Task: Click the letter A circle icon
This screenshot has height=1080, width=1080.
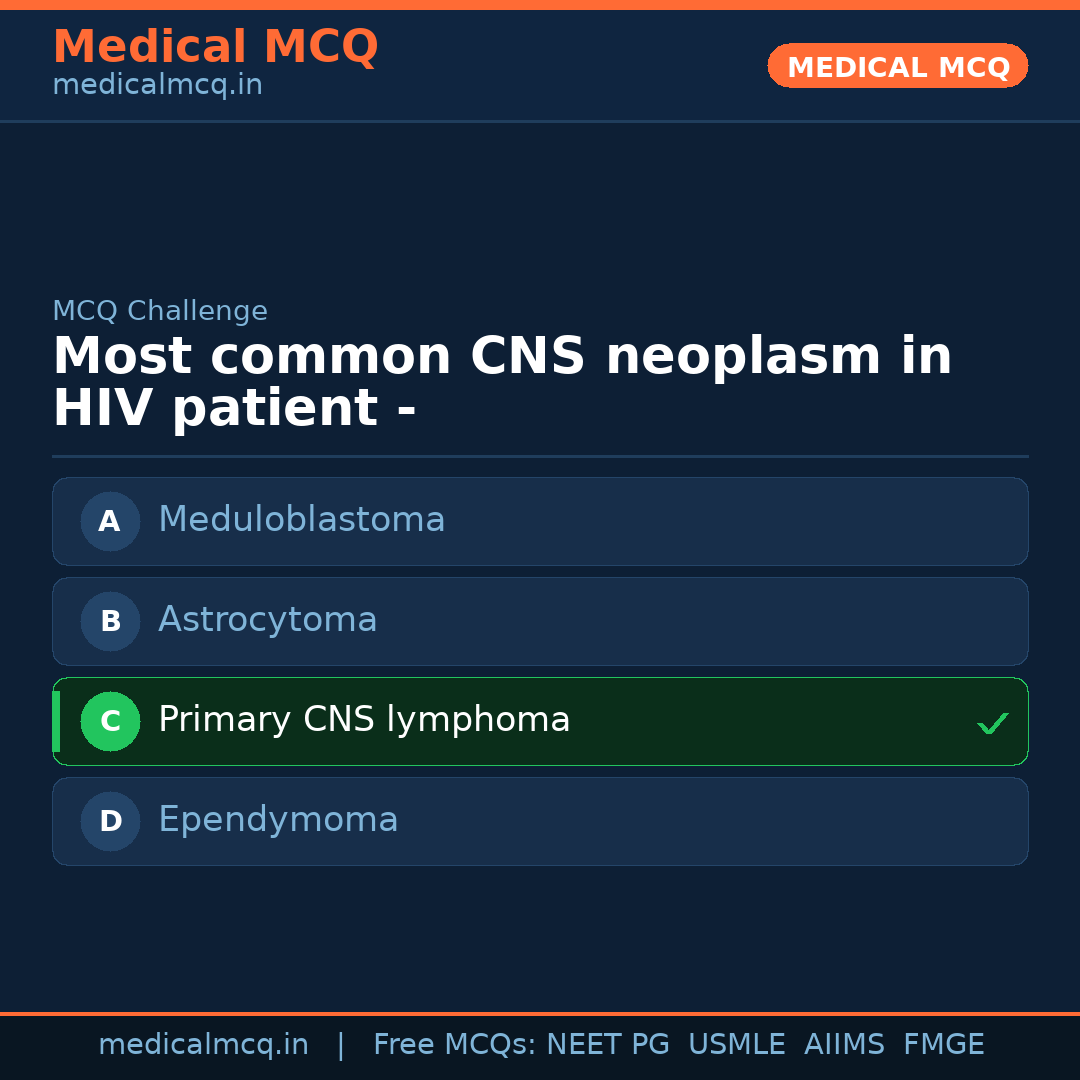Action: click(110, 521)
